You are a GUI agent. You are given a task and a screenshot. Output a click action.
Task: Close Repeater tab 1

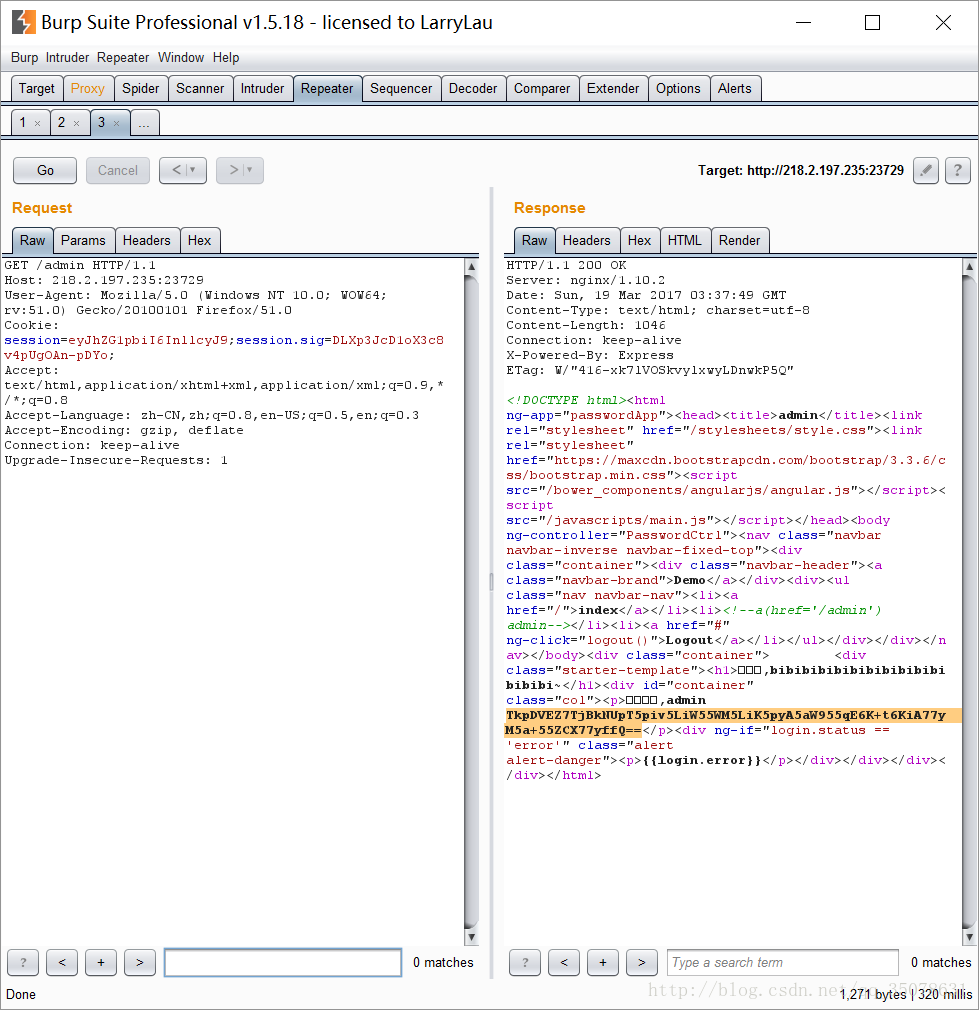[37, 124]
